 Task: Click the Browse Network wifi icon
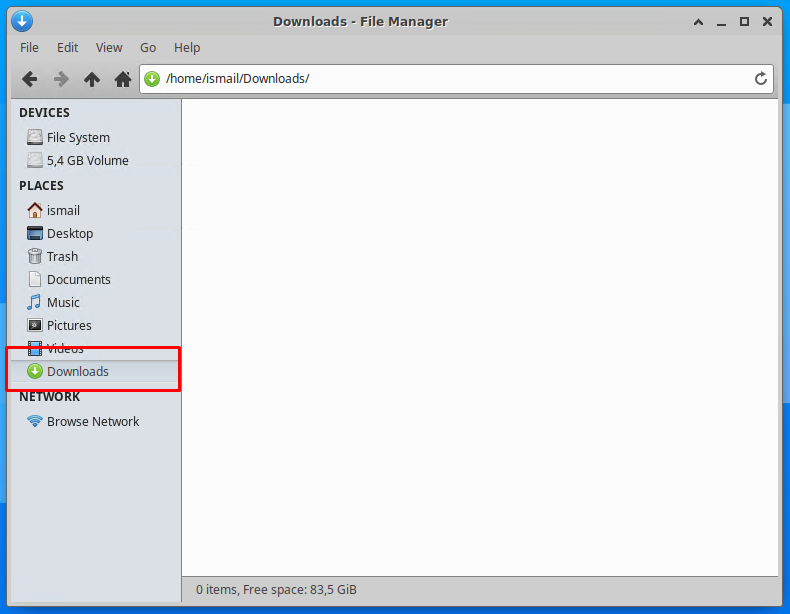pos(35,421)
